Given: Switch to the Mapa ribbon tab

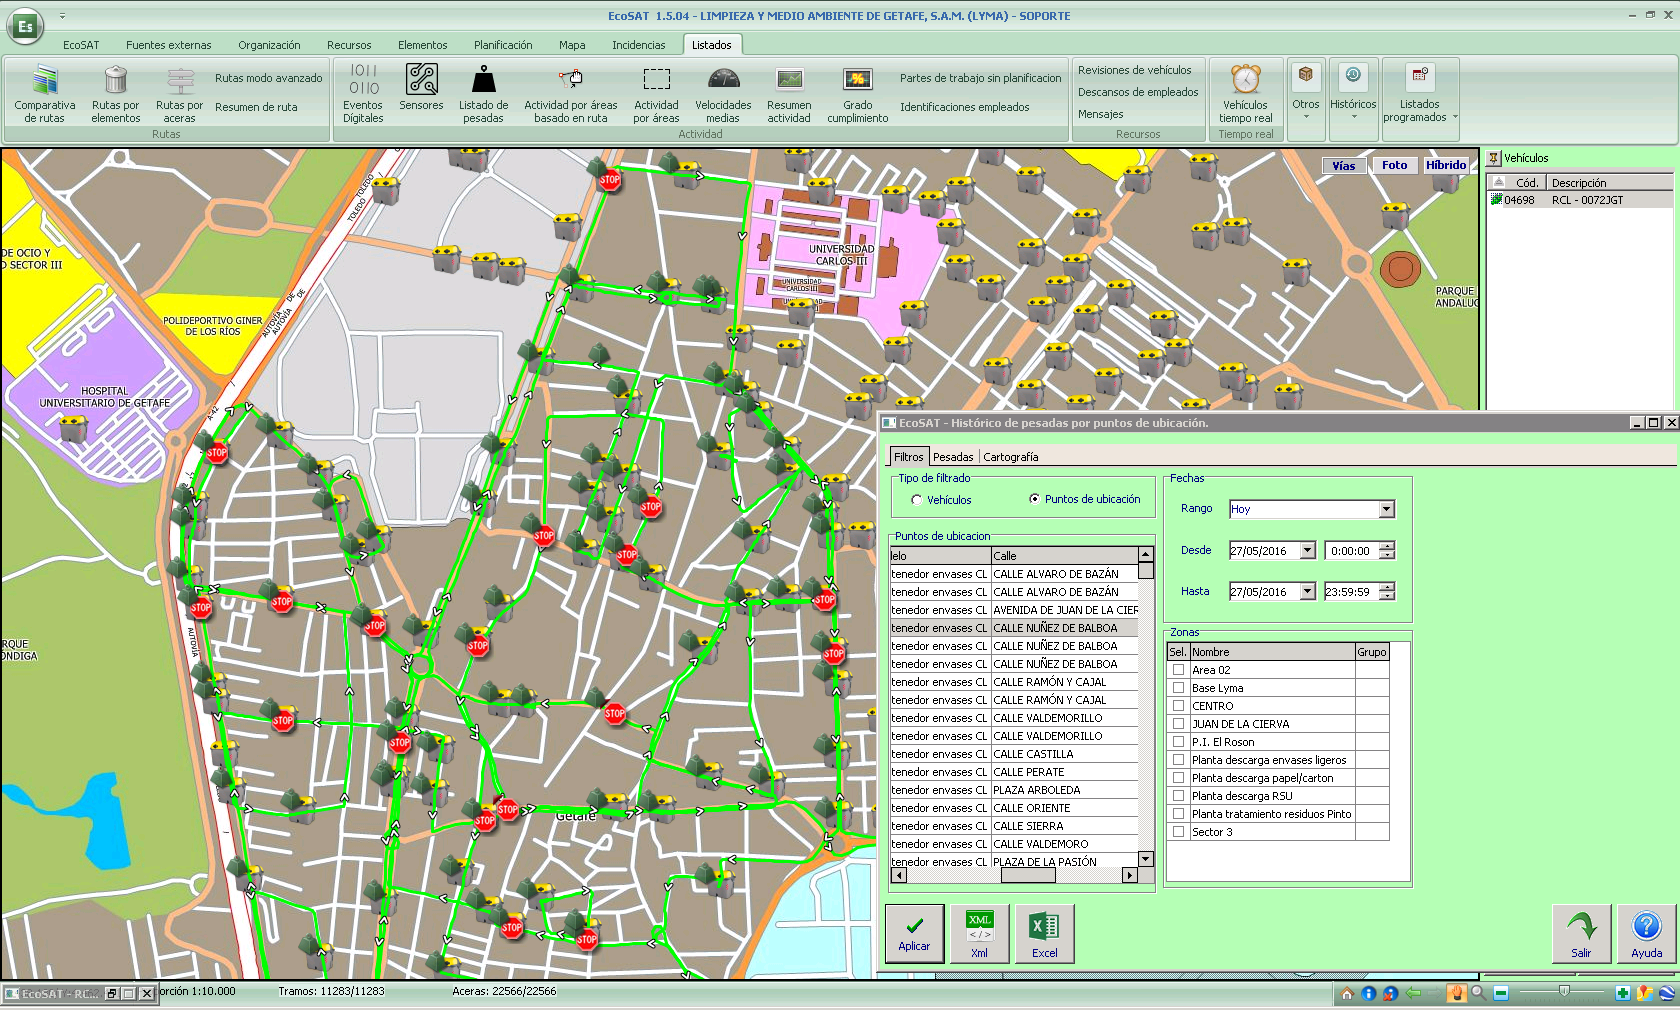Looking at the screenshot, I should click(572, 45).
